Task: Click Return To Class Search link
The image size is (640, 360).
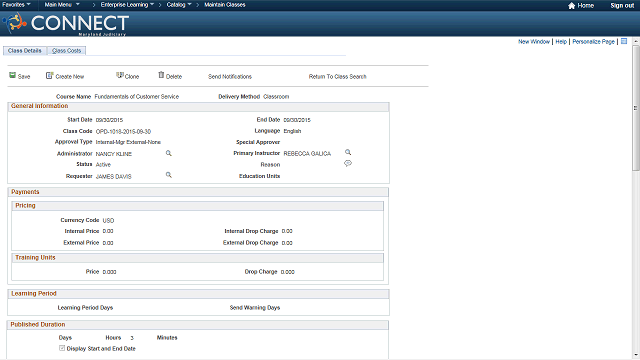Action: coord(338,77)
